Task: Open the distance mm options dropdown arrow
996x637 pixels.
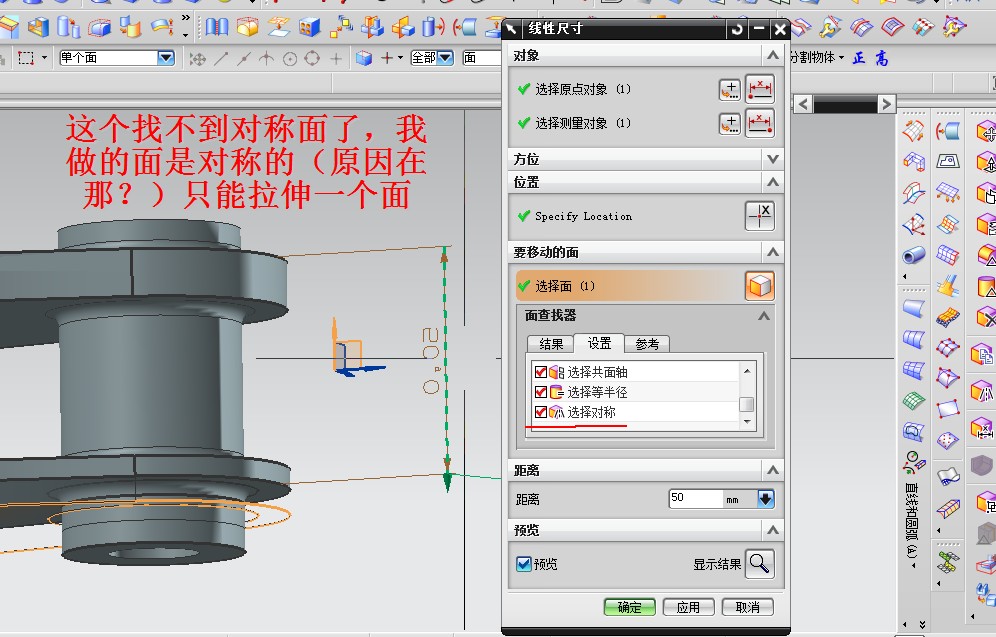Action: [x=765, y=498]
